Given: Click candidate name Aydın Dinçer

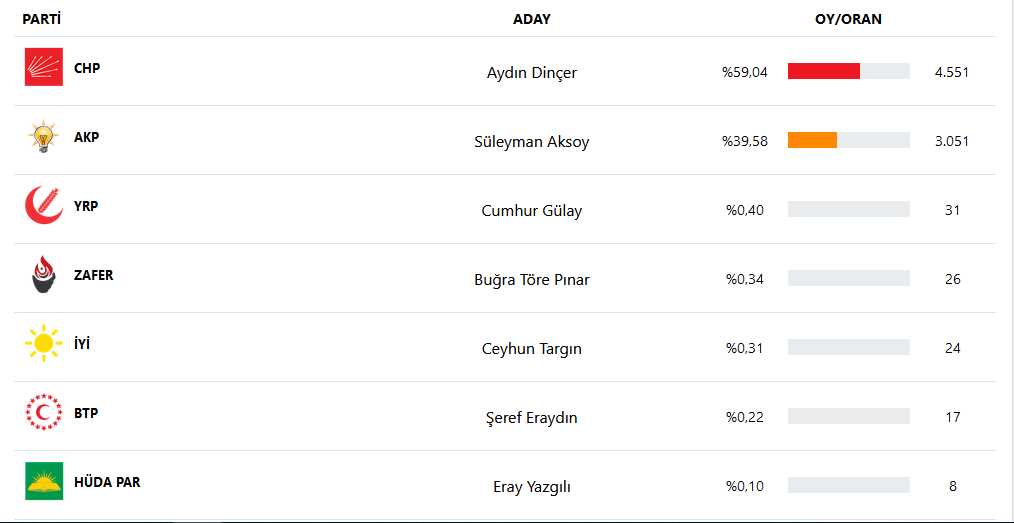Looking at the screenshot, I should point(531,73).
